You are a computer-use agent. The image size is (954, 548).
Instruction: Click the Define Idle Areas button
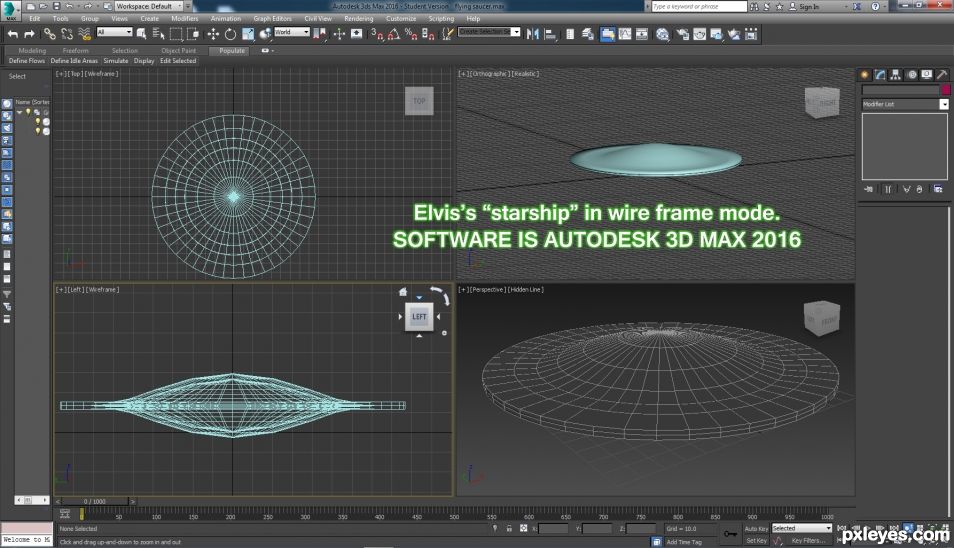pyautogui.click(x=74, y=61)
